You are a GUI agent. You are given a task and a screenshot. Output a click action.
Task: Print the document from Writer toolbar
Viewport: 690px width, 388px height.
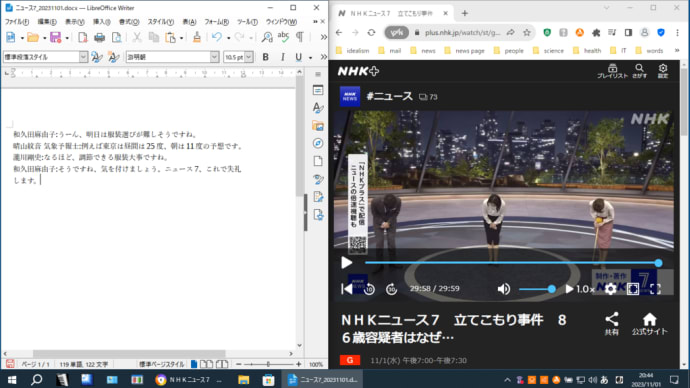tap(99, 37)
